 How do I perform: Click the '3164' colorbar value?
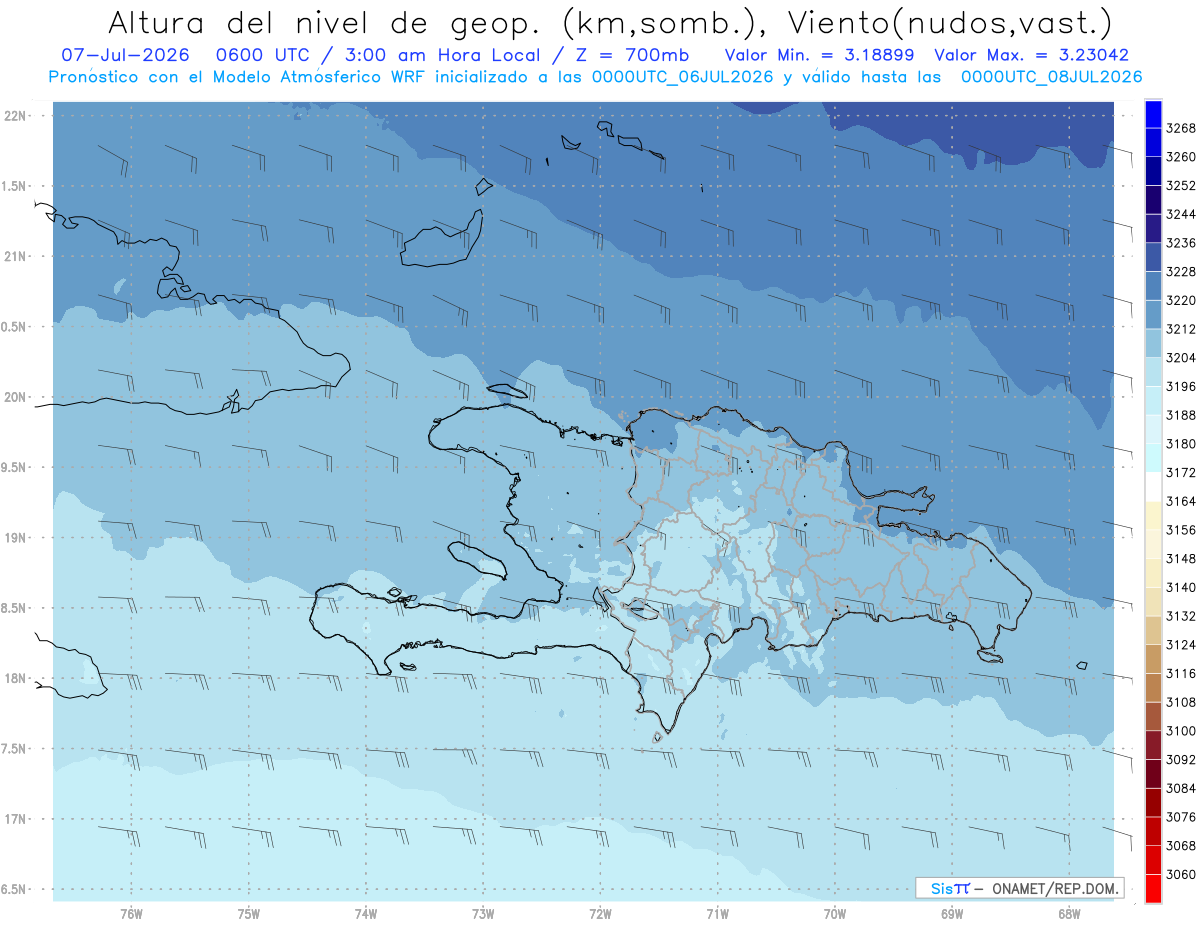point(1181,501)
